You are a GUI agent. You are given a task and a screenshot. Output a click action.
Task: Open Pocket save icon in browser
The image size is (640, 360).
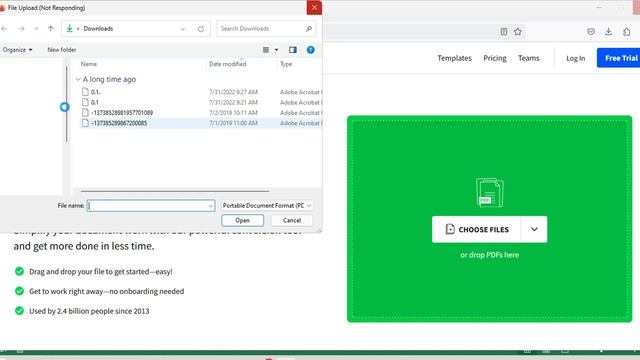coord(591,31)
